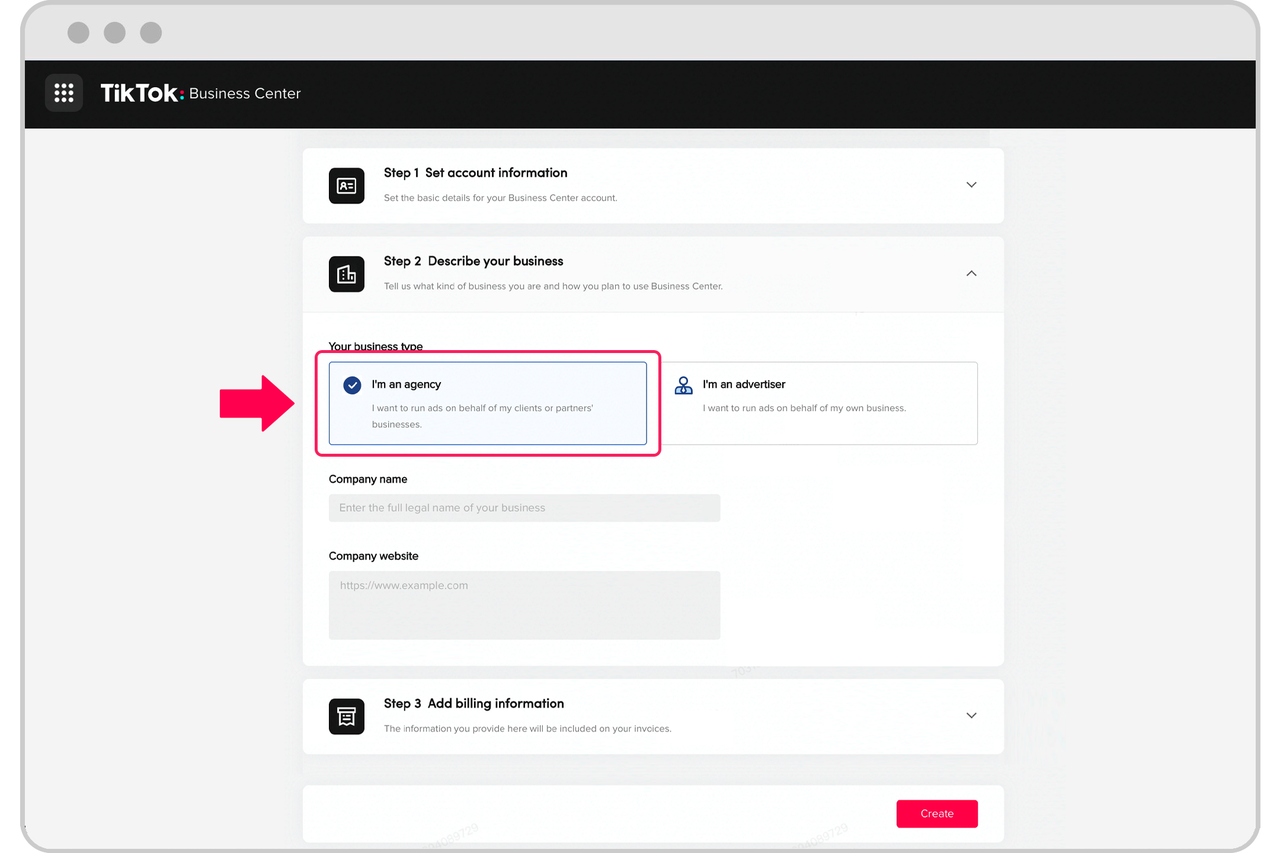Select the "I'm an agency" business type

coord(488,403)
